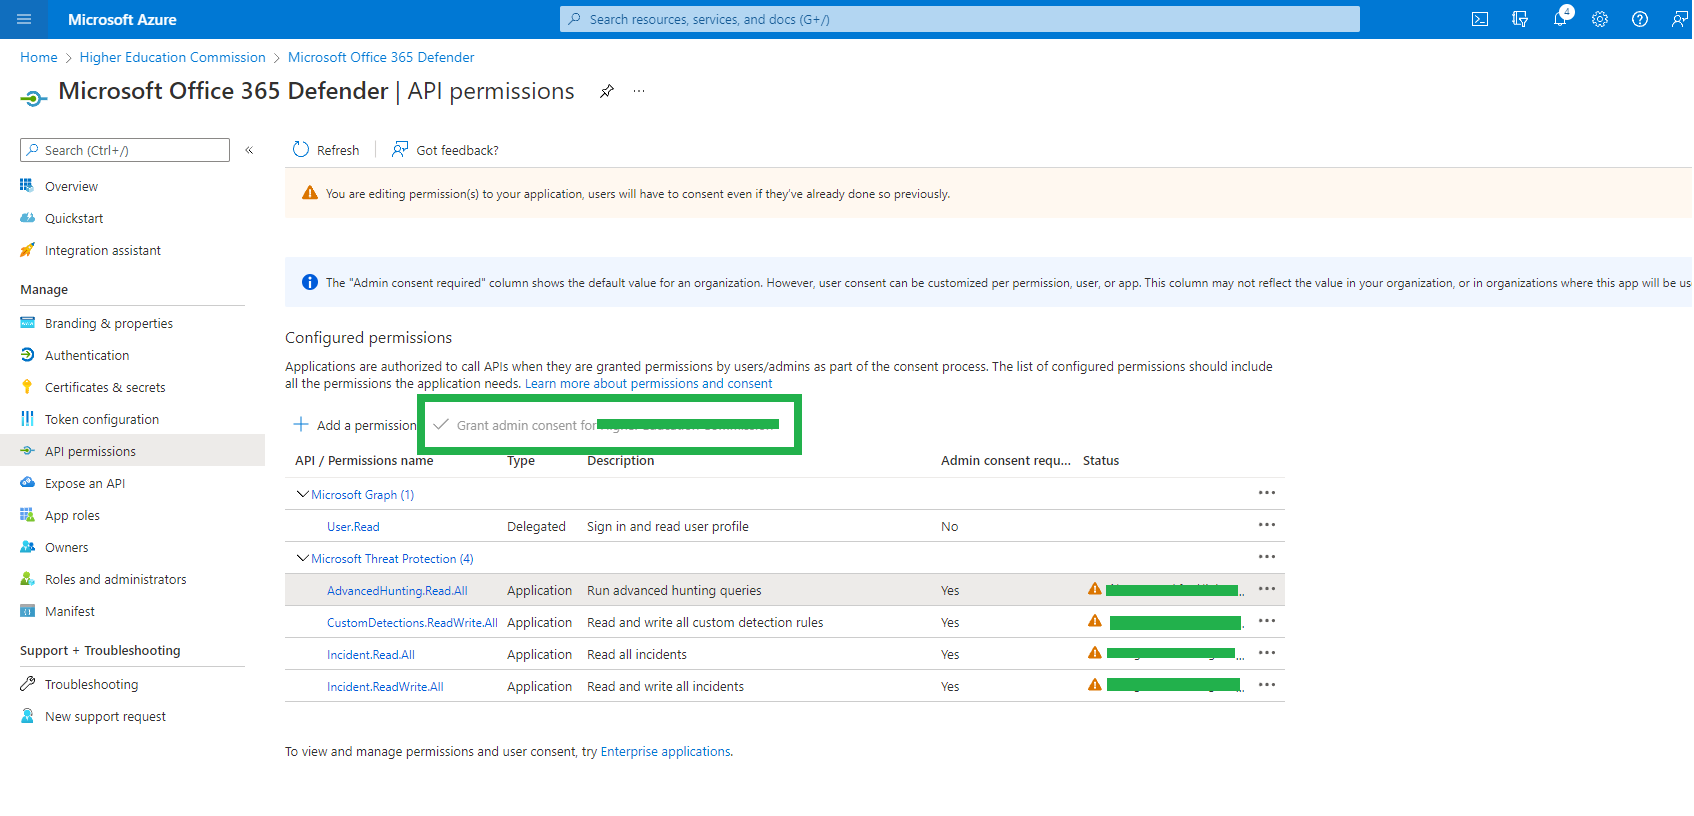Click the Overview icon in sidebar
This screenshot has width=1694, height=816.
(x=27, y=186)
